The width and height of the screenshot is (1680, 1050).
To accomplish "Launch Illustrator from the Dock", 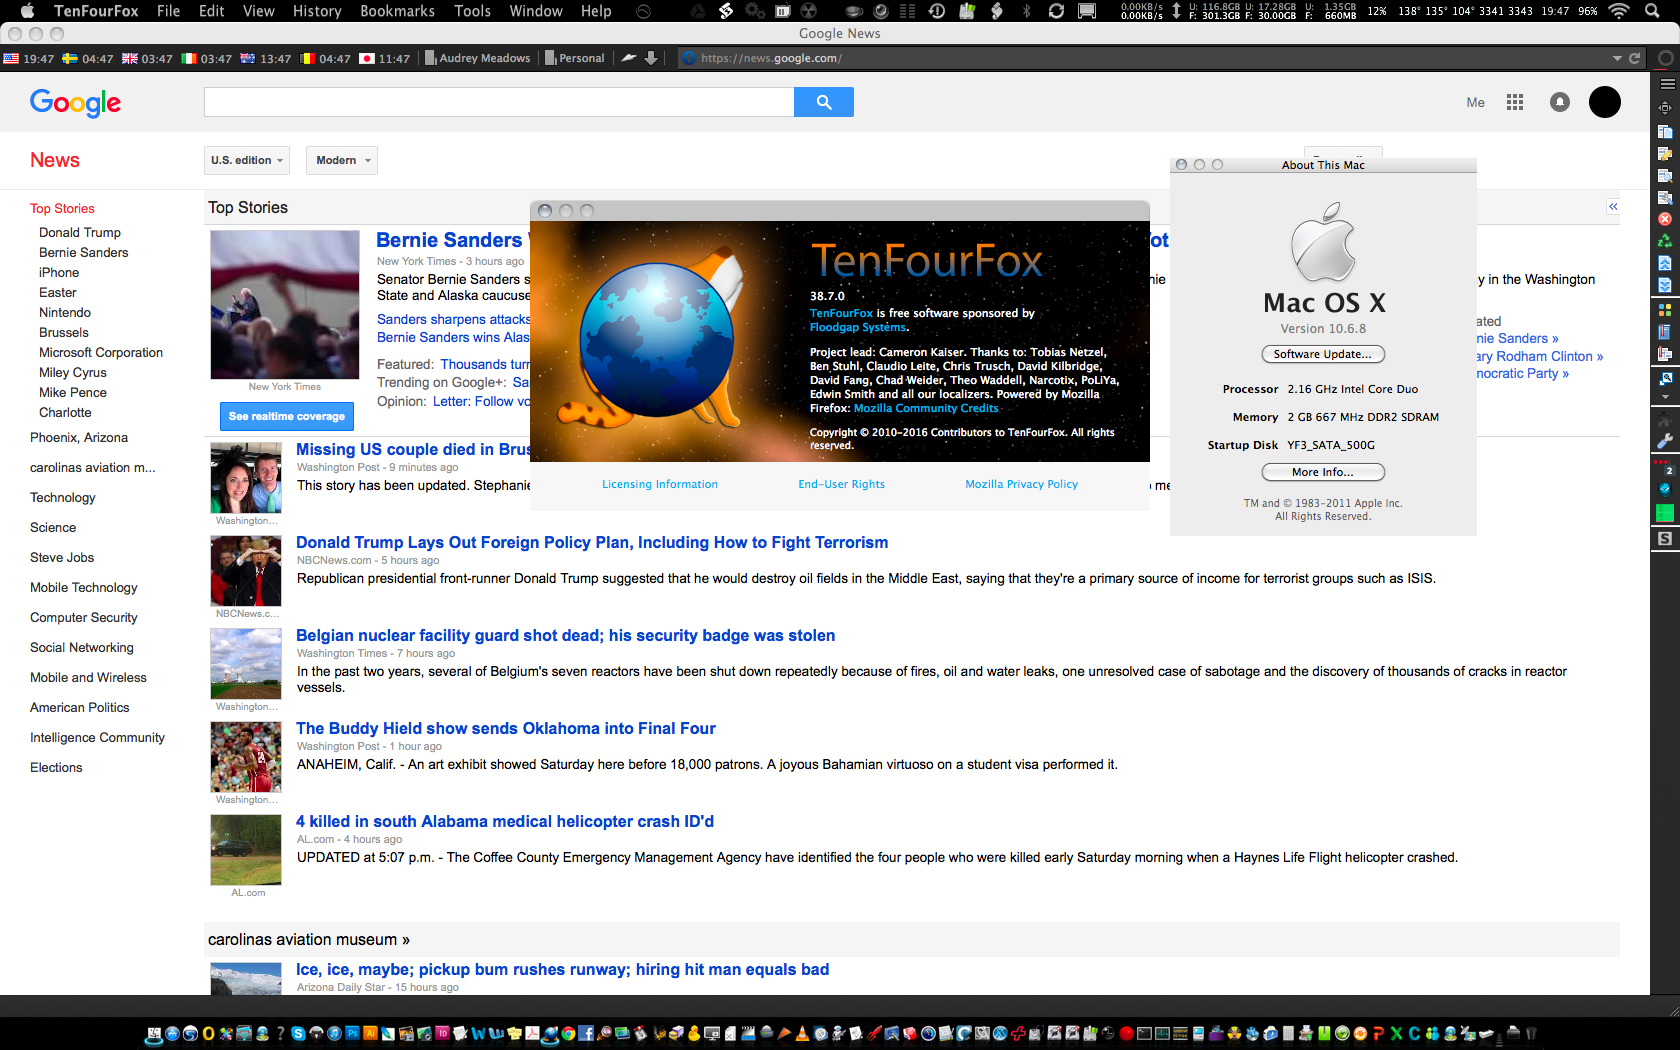I will click(370, 1033).
